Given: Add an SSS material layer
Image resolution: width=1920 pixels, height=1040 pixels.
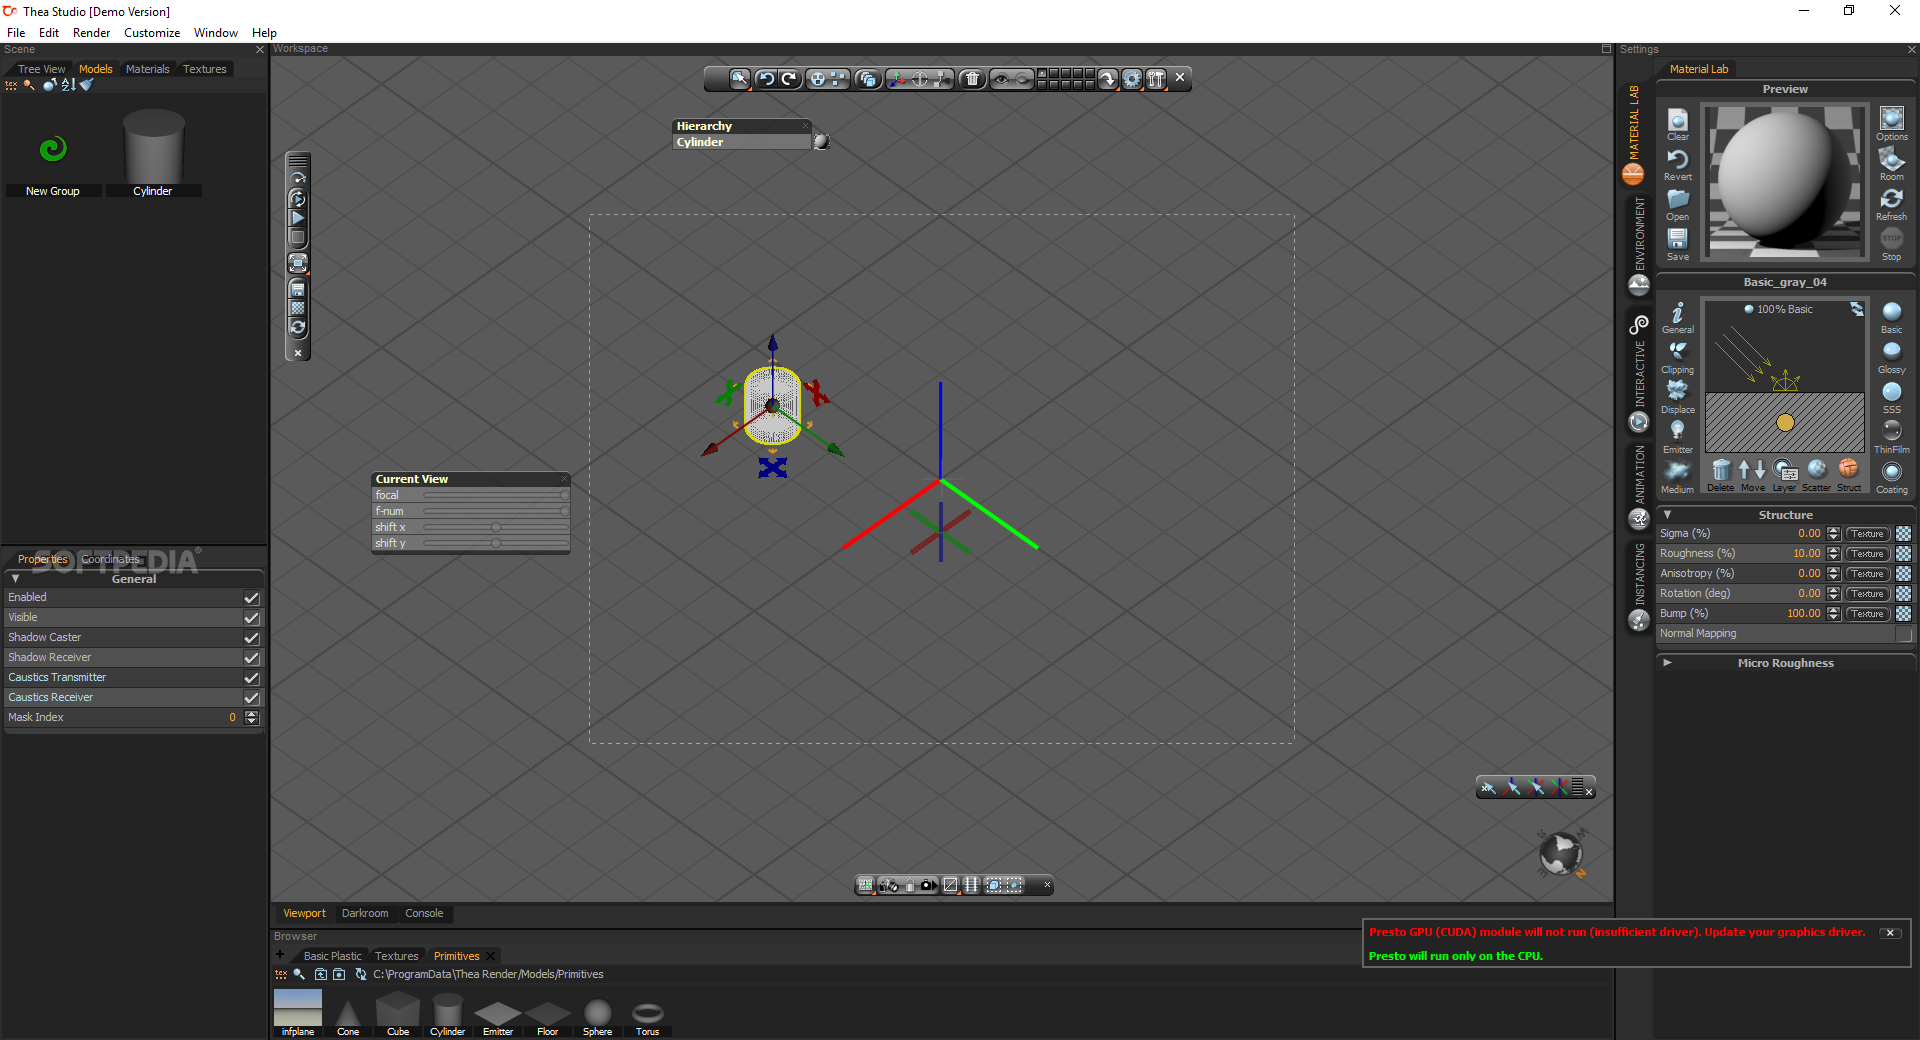Looking at the screenshot, I should (x=1892, y=397).
